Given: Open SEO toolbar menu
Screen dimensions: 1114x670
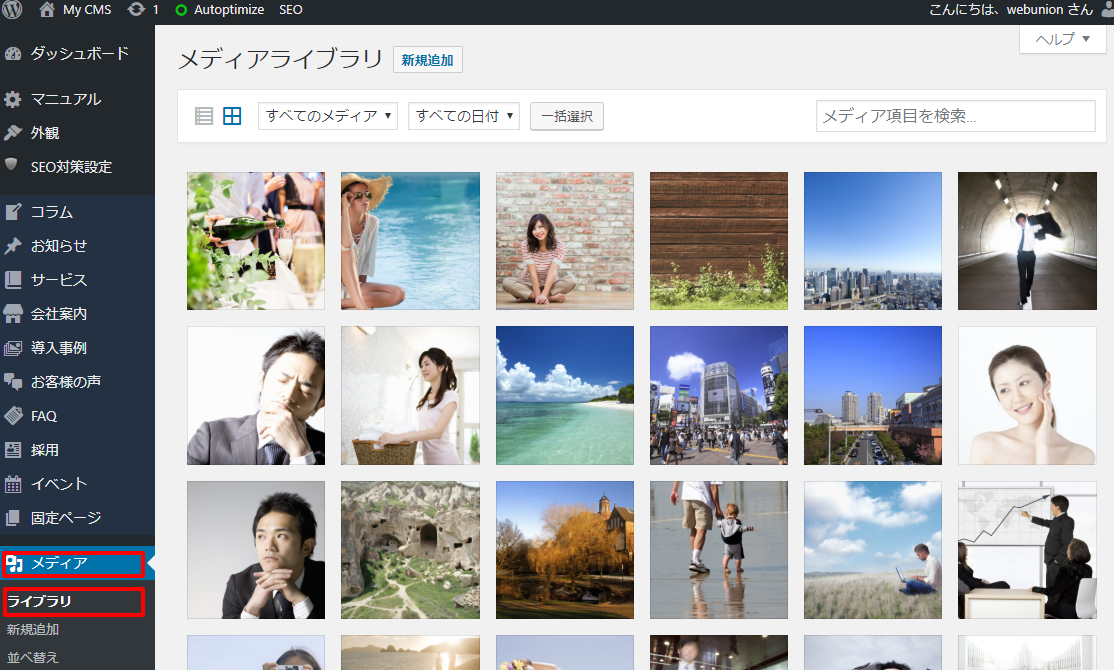Looking at the screenshot, I should pyautogui.click(x=291, y=10).
